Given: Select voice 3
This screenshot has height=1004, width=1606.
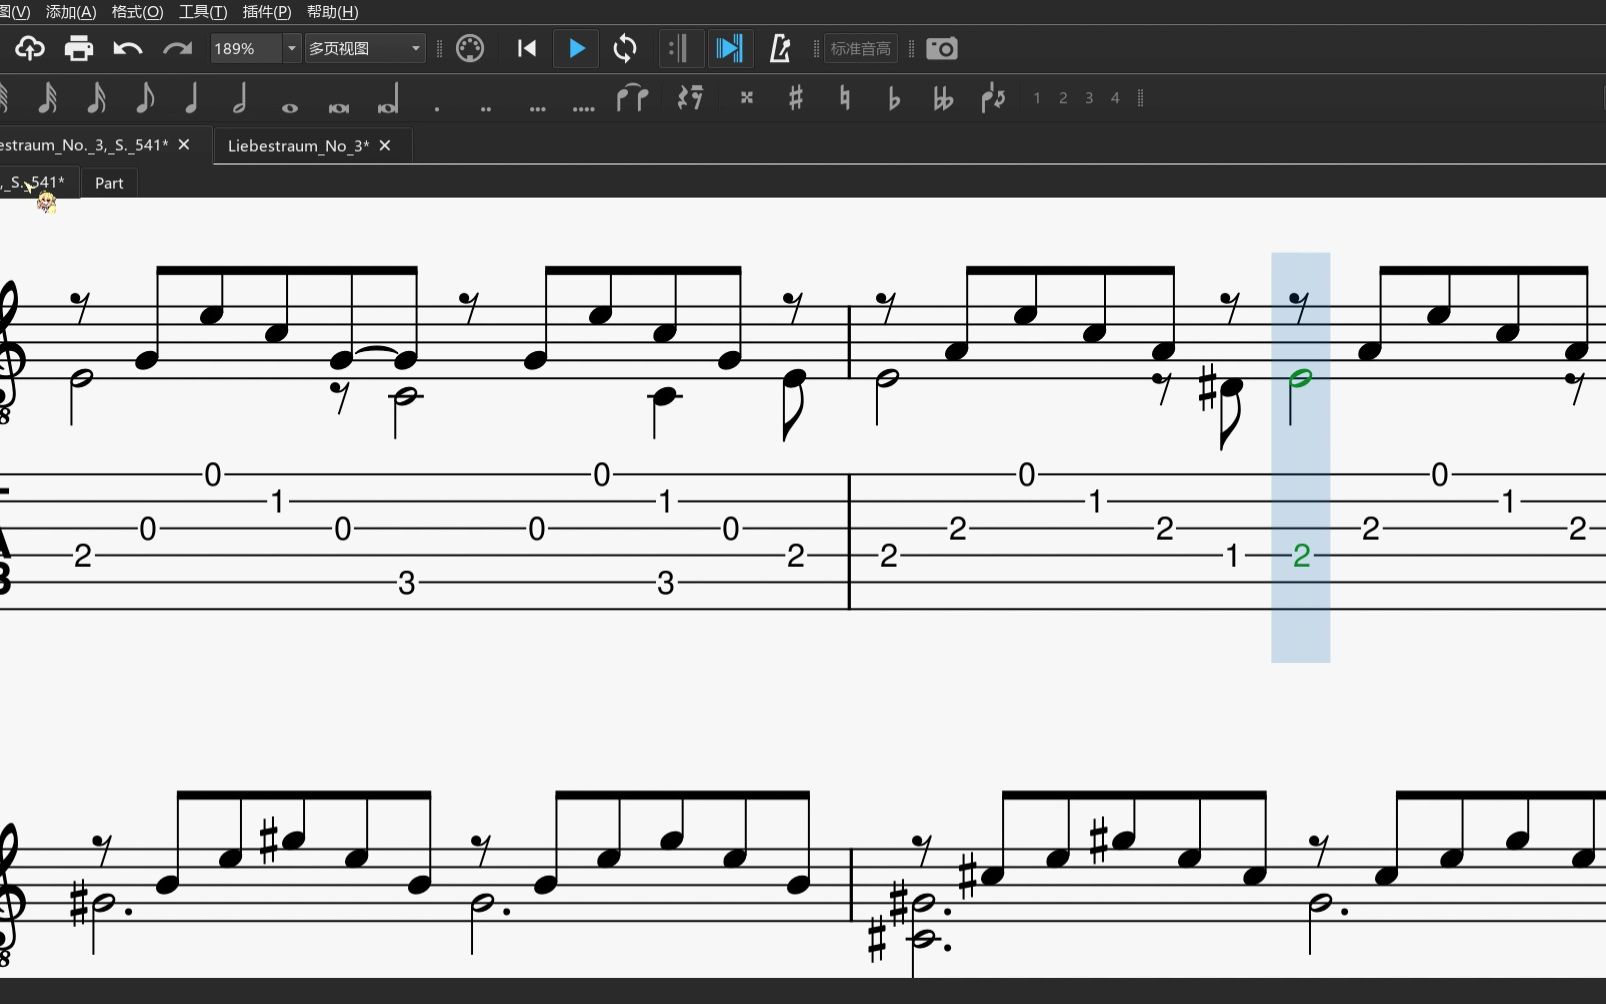Looking at the screenshot, I should click(x=1089, y=98).
